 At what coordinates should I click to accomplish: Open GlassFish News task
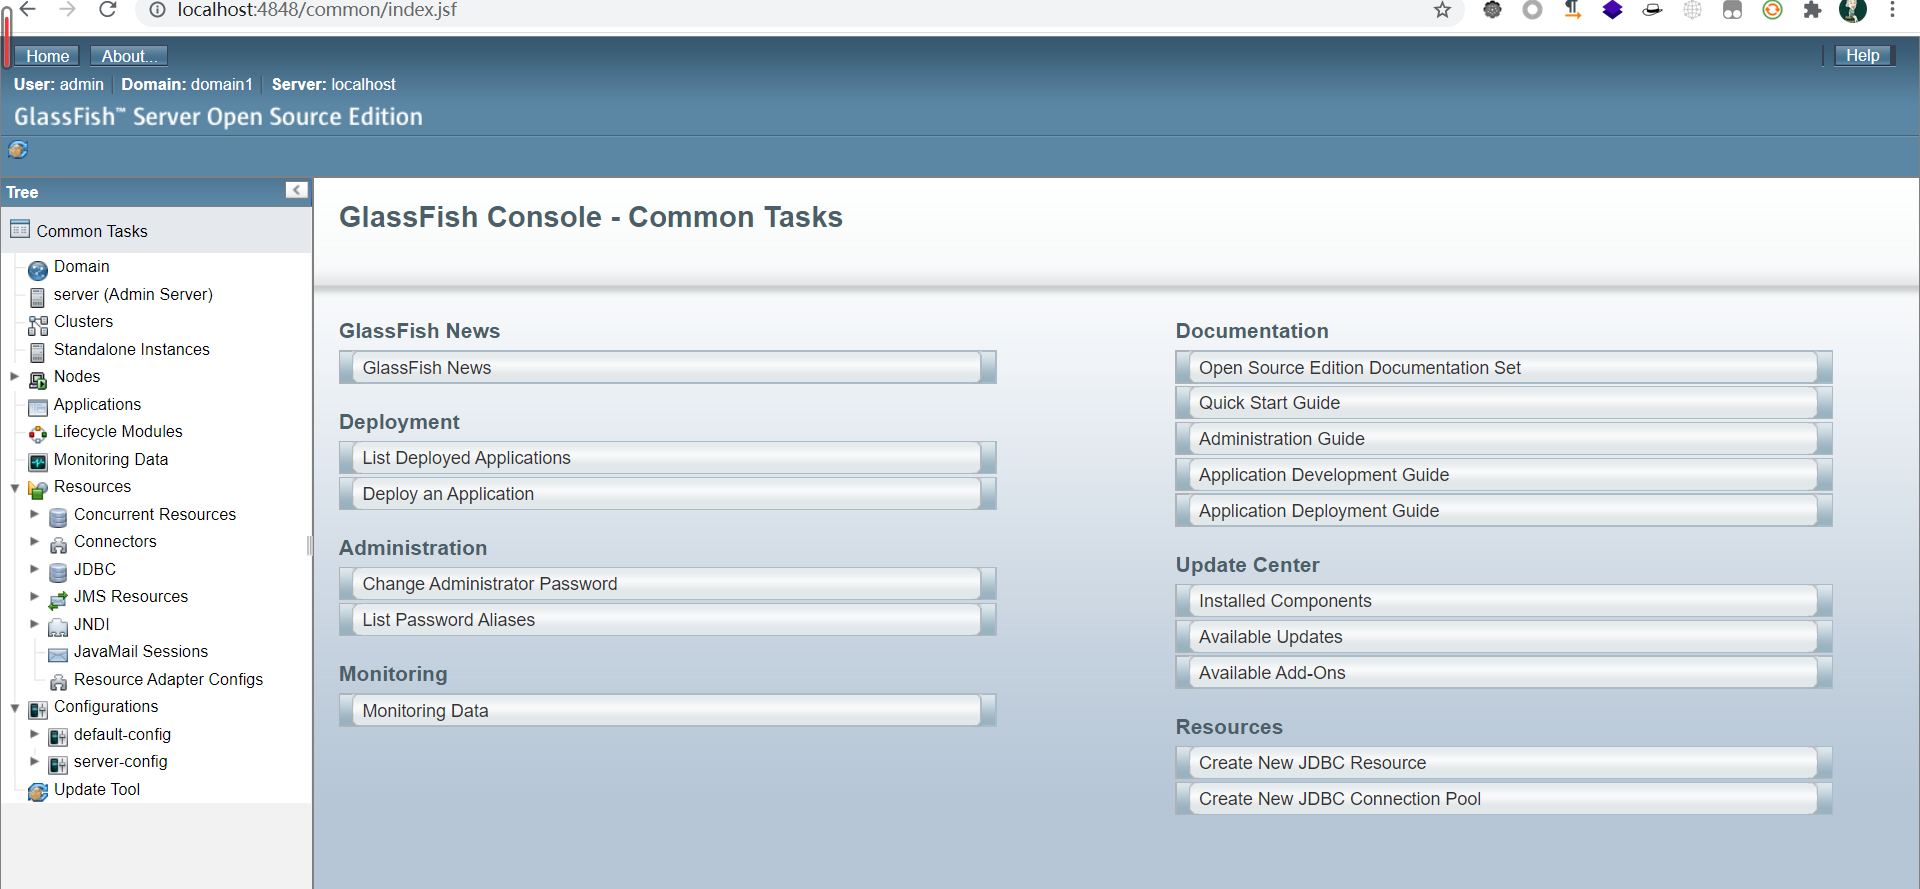(667, 367)
